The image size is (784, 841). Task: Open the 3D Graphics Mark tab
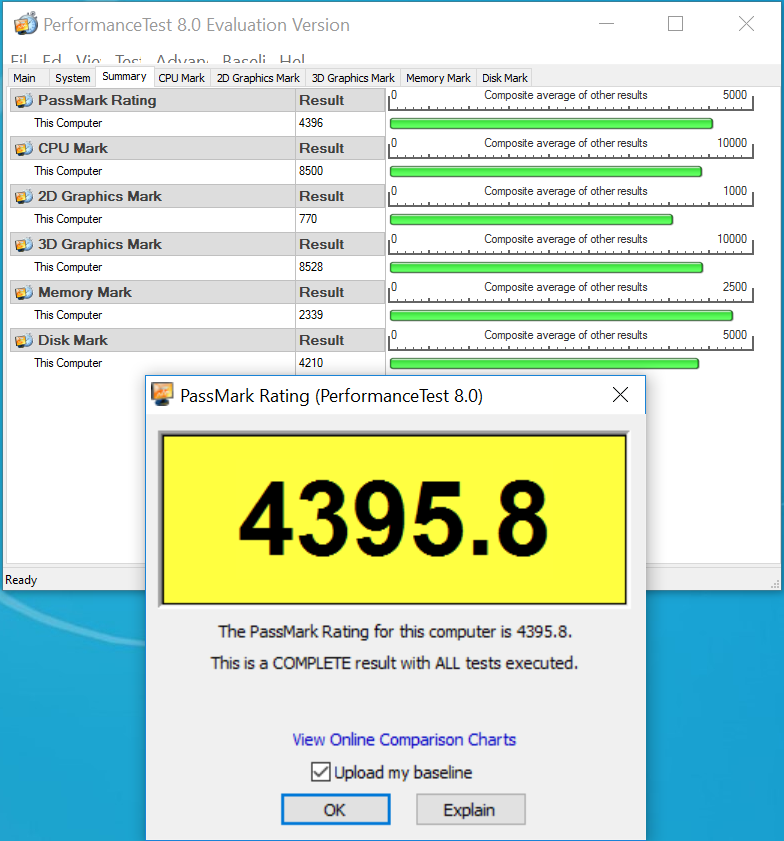tap(353, 78)
